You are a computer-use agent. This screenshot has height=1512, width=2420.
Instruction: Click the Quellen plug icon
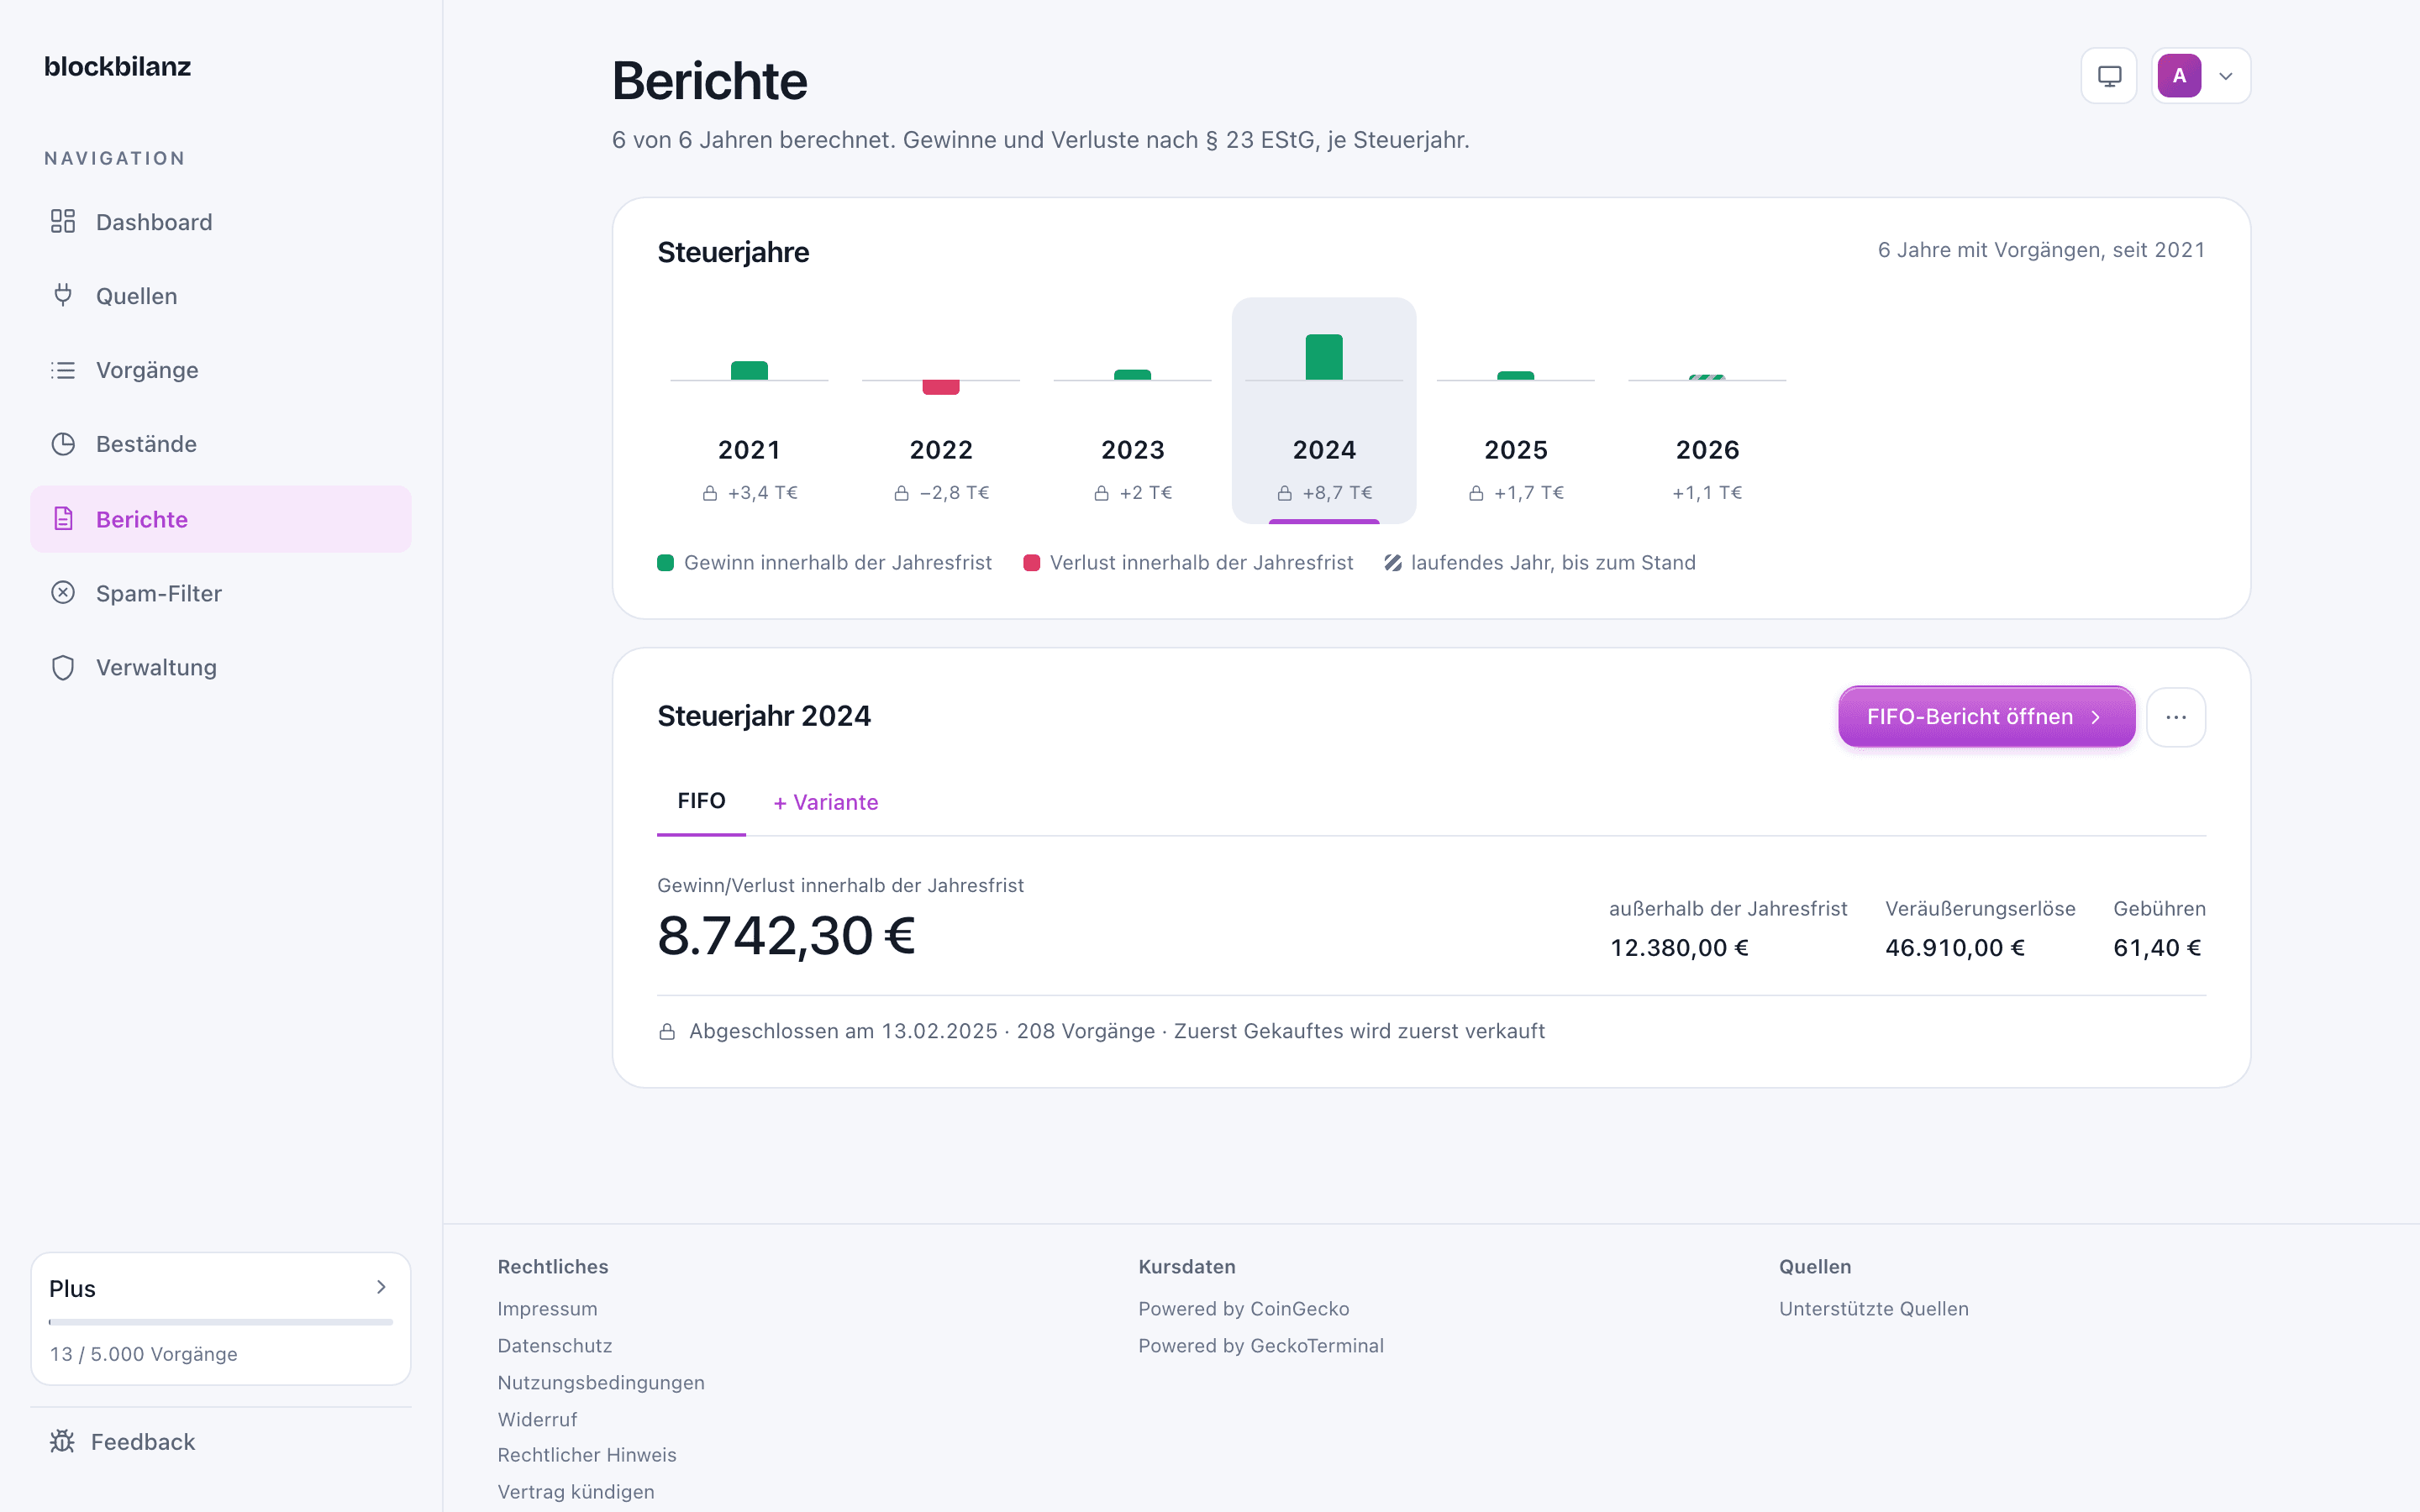[x=63, y=295]
